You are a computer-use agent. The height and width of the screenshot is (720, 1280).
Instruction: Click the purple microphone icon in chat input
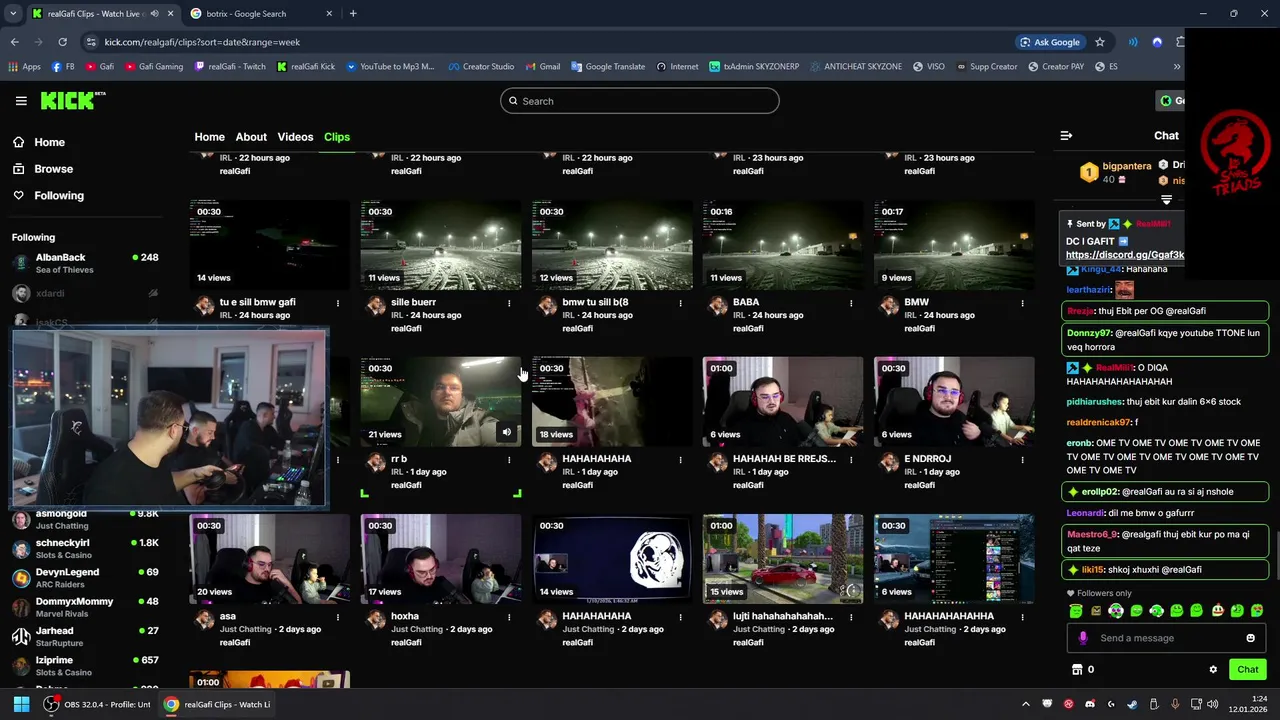click(x=1083, y=638)
